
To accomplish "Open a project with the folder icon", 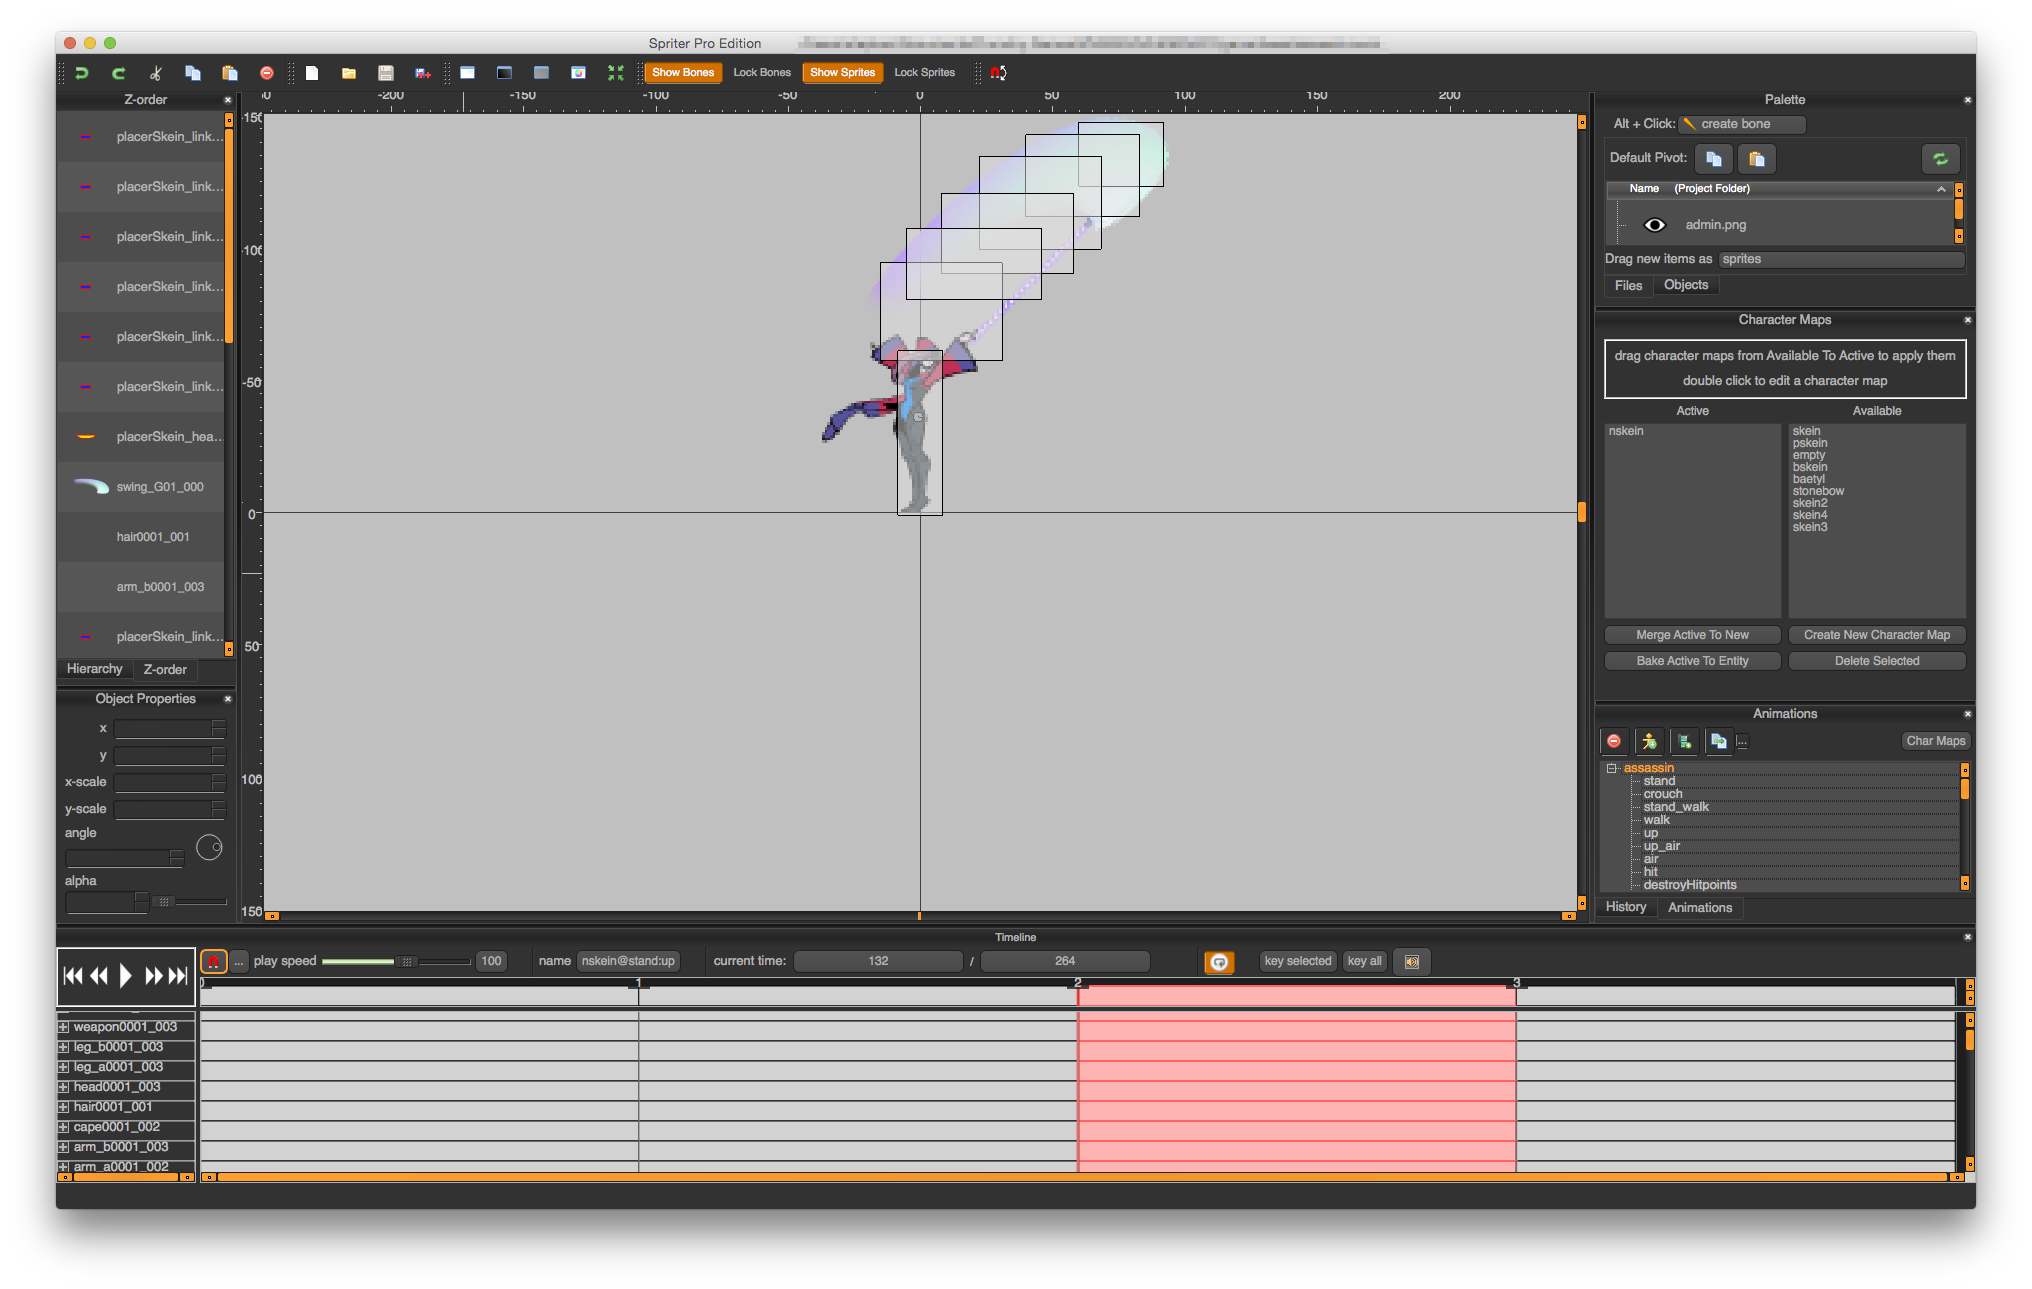I will [x=349, y=73].
